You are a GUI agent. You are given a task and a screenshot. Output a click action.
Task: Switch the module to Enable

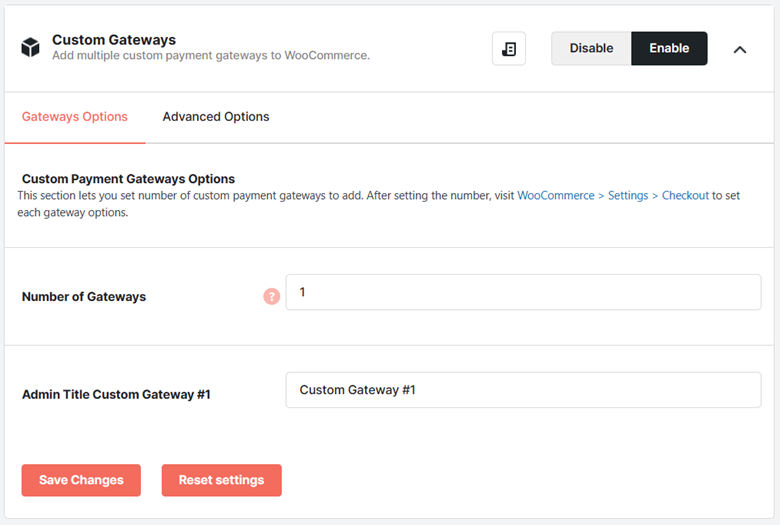point(669,48)
